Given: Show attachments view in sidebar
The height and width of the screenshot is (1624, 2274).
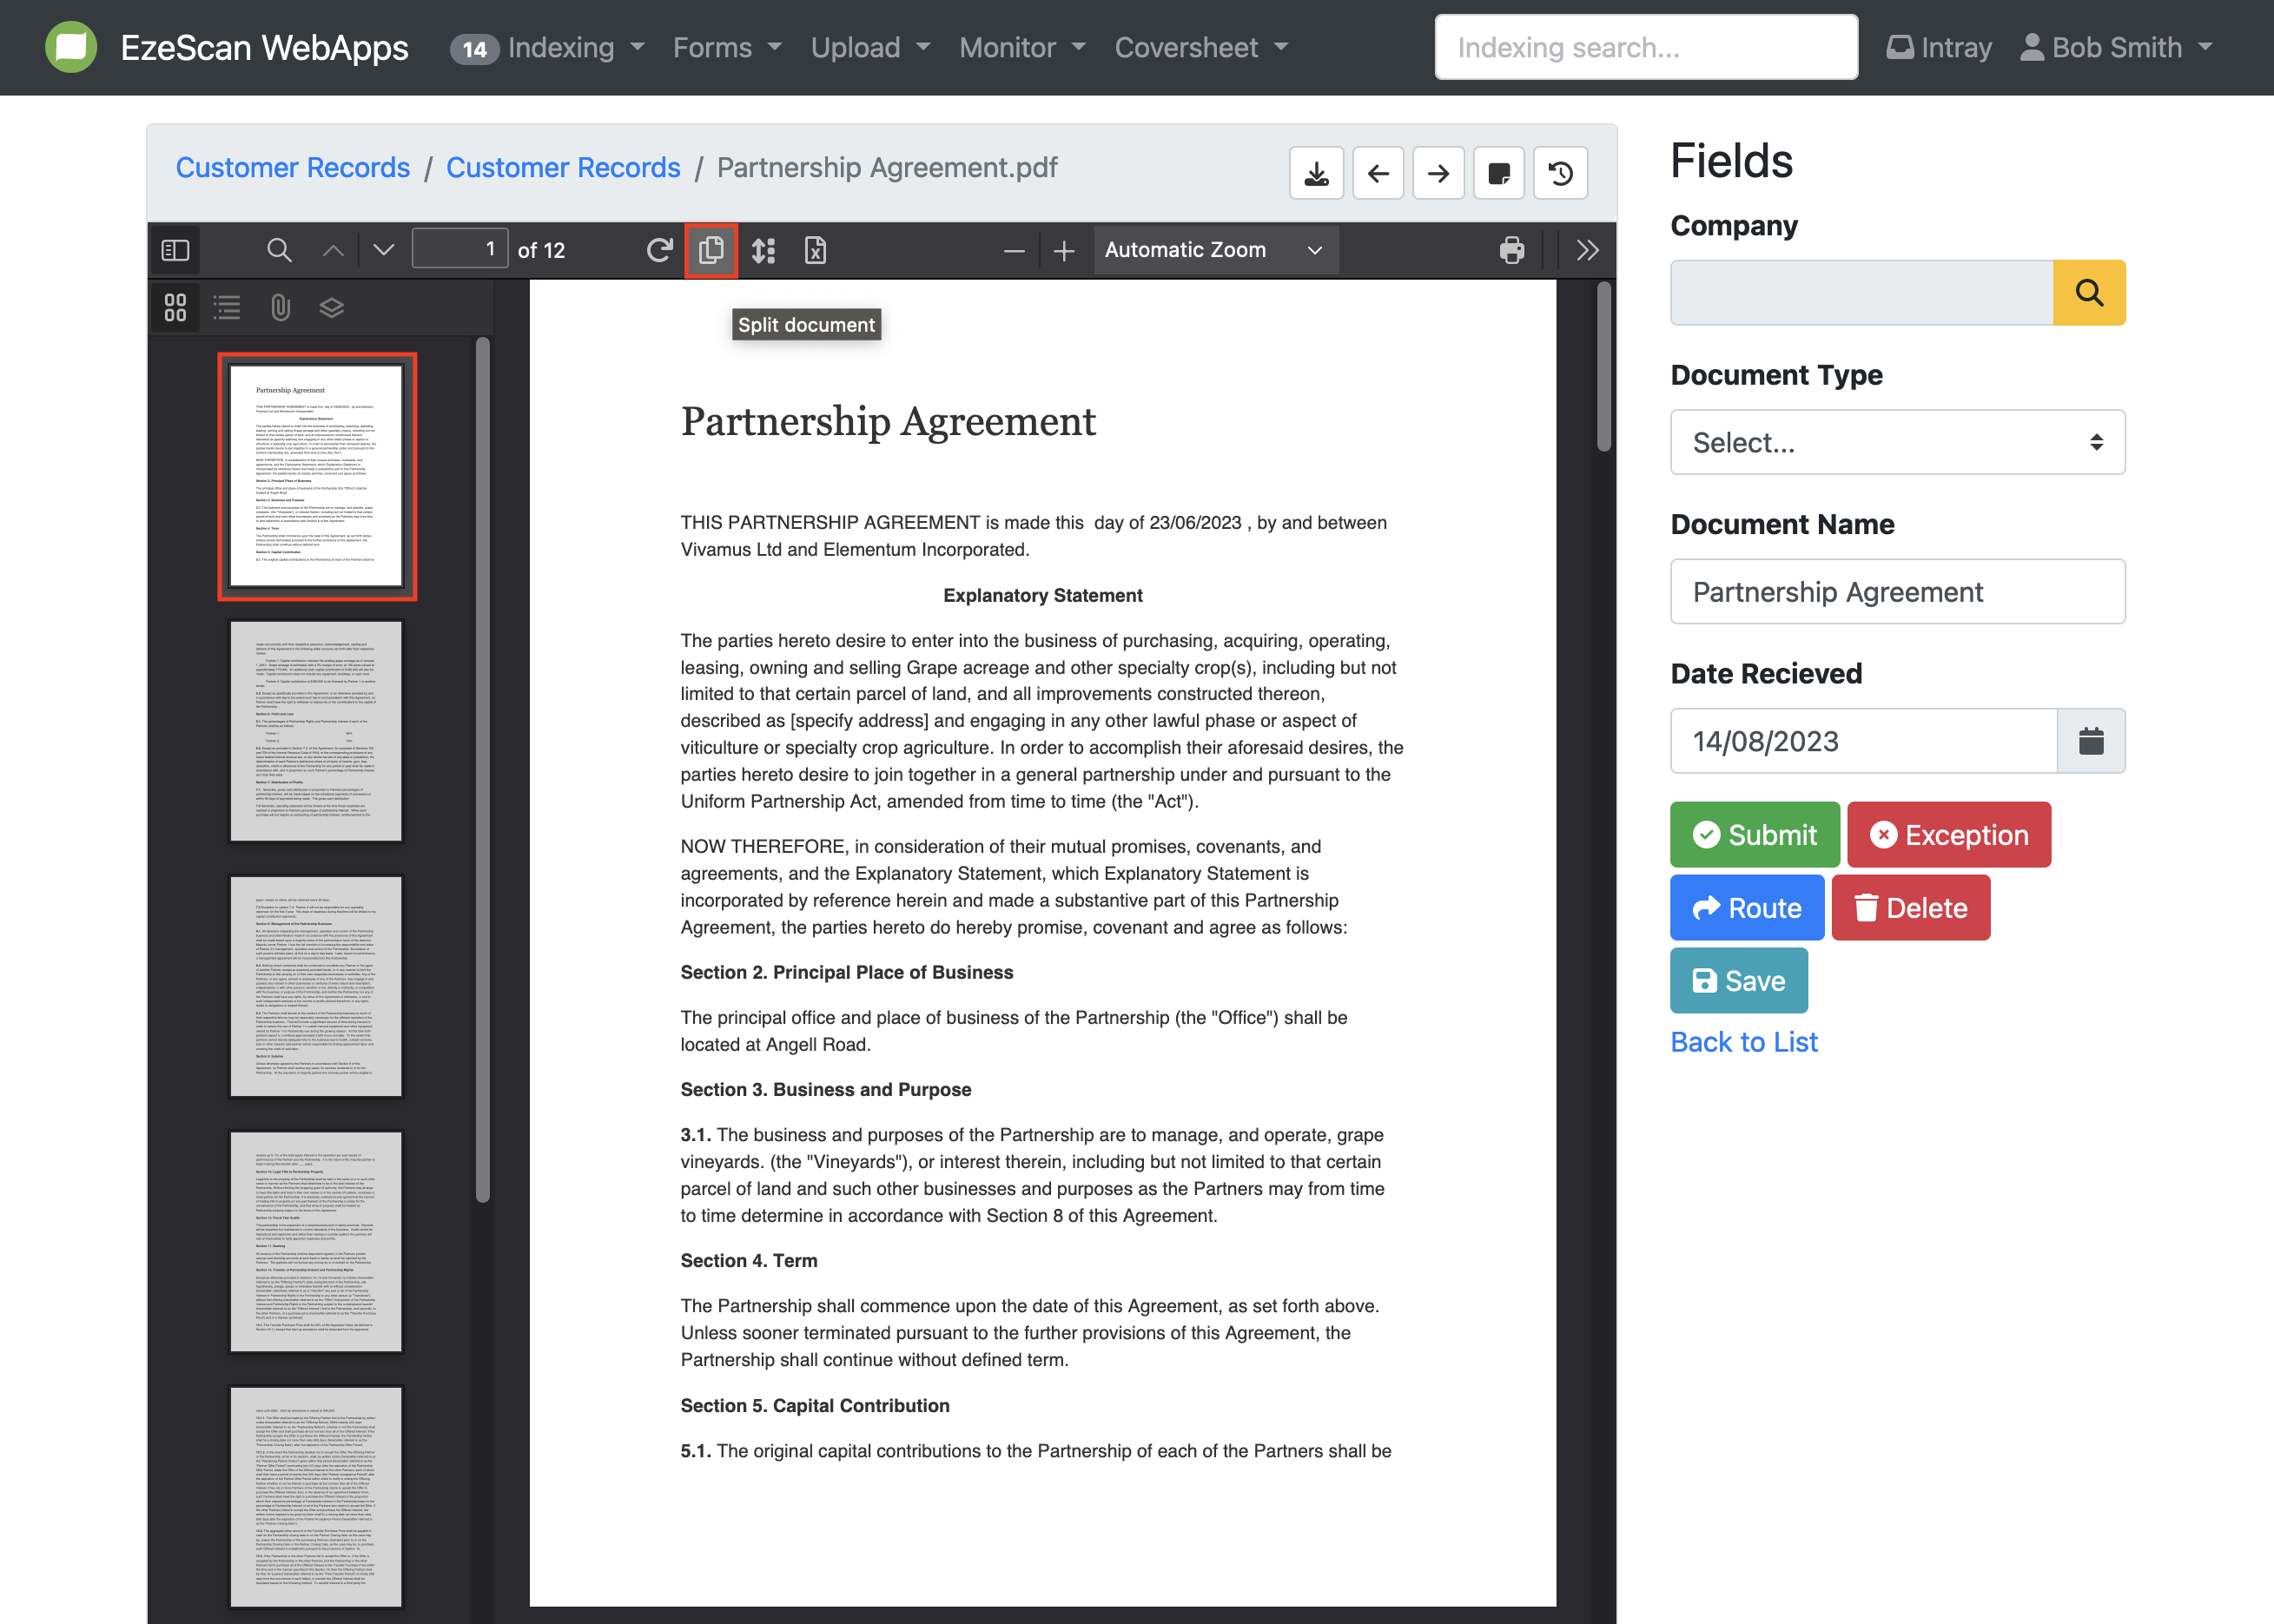Looking at the screenshot, I should 280,307.
